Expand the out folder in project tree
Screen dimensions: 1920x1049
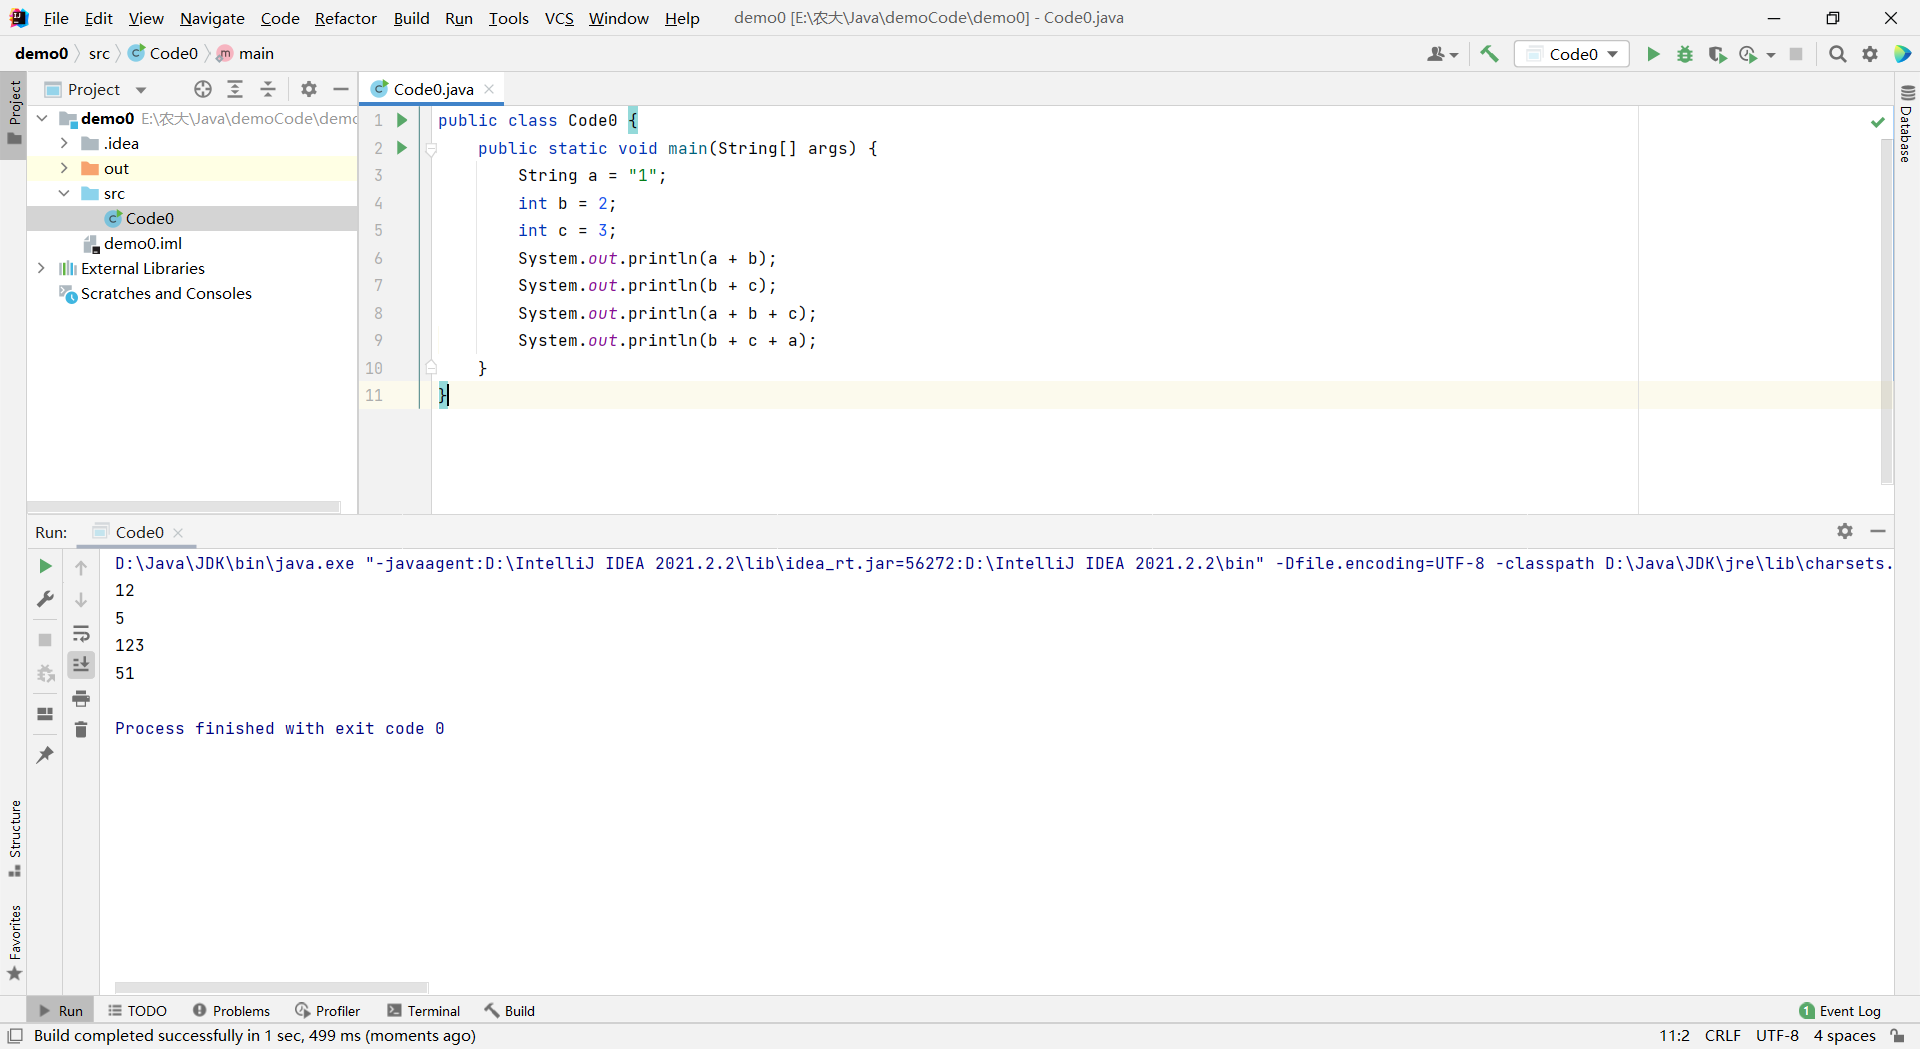[64, 168]
